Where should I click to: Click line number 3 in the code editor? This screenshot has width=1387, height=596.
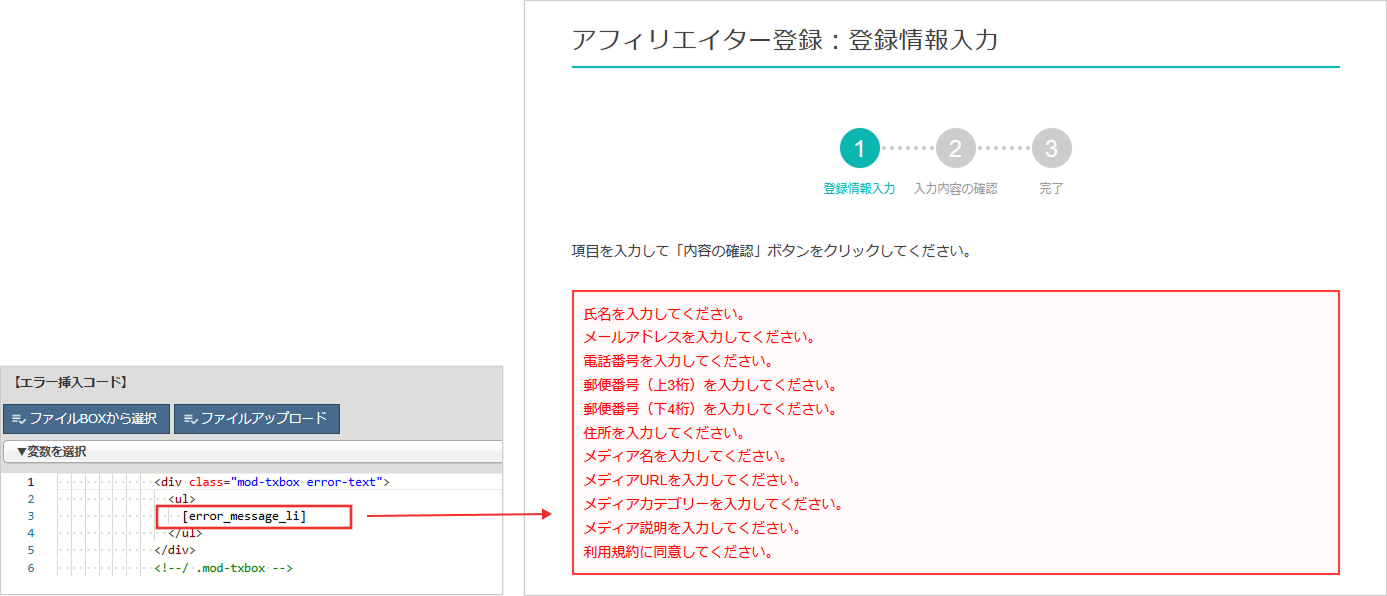[30, 518]
